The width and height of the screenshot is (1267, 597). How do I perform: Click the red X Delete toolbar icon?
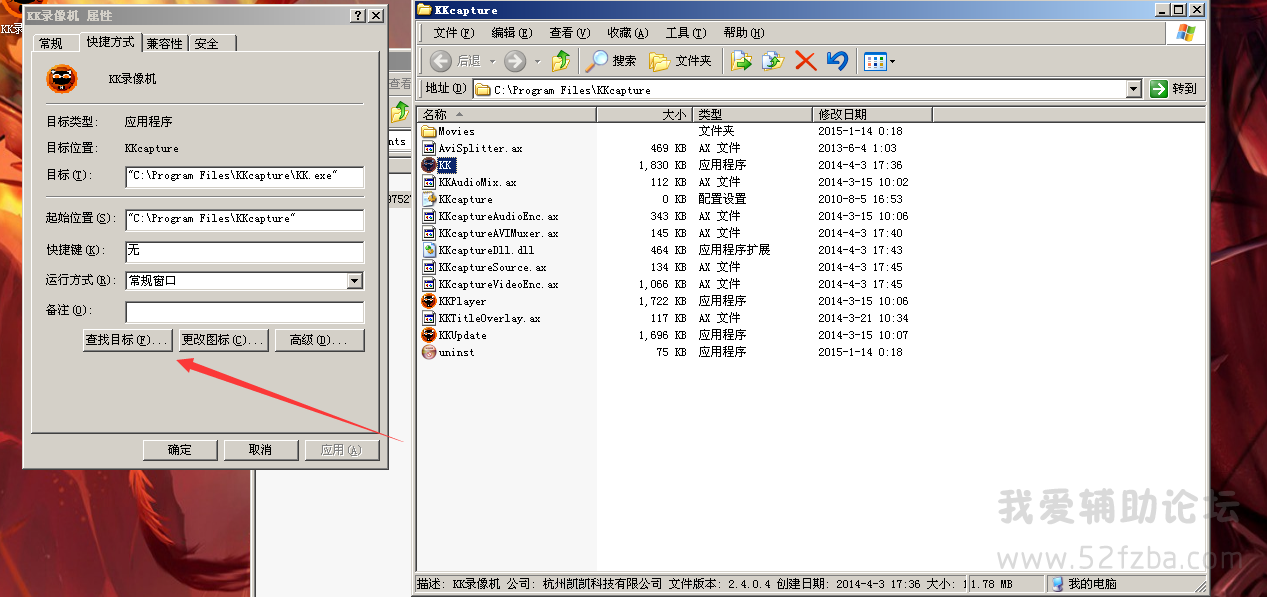click(x=805, y=61)
